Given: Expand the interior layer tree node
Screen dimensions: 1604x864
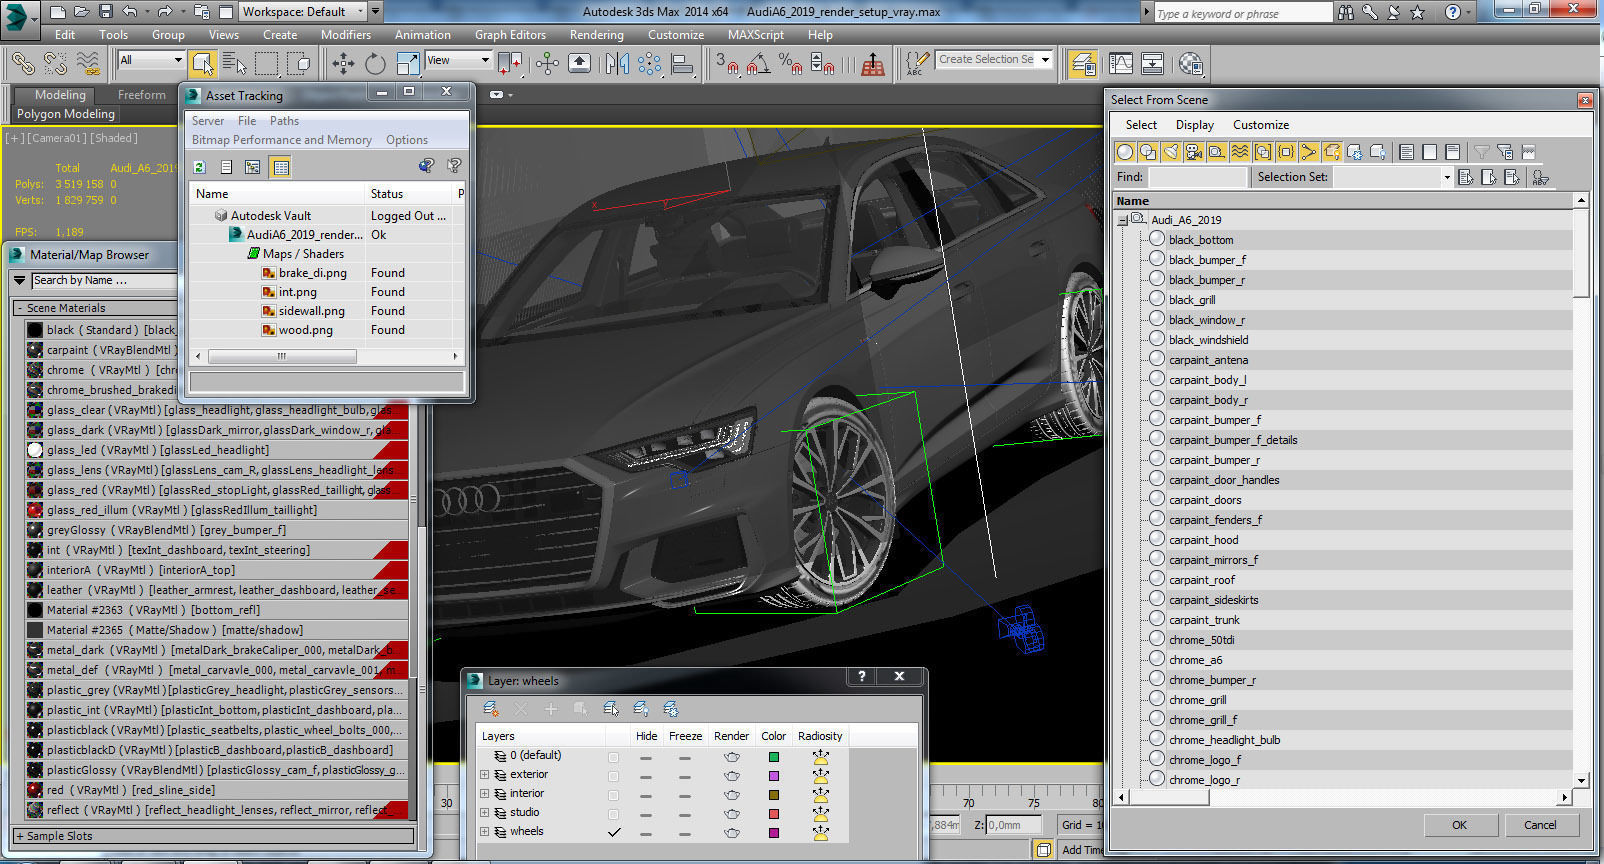Looking at the screenshot, I should 485,794.
